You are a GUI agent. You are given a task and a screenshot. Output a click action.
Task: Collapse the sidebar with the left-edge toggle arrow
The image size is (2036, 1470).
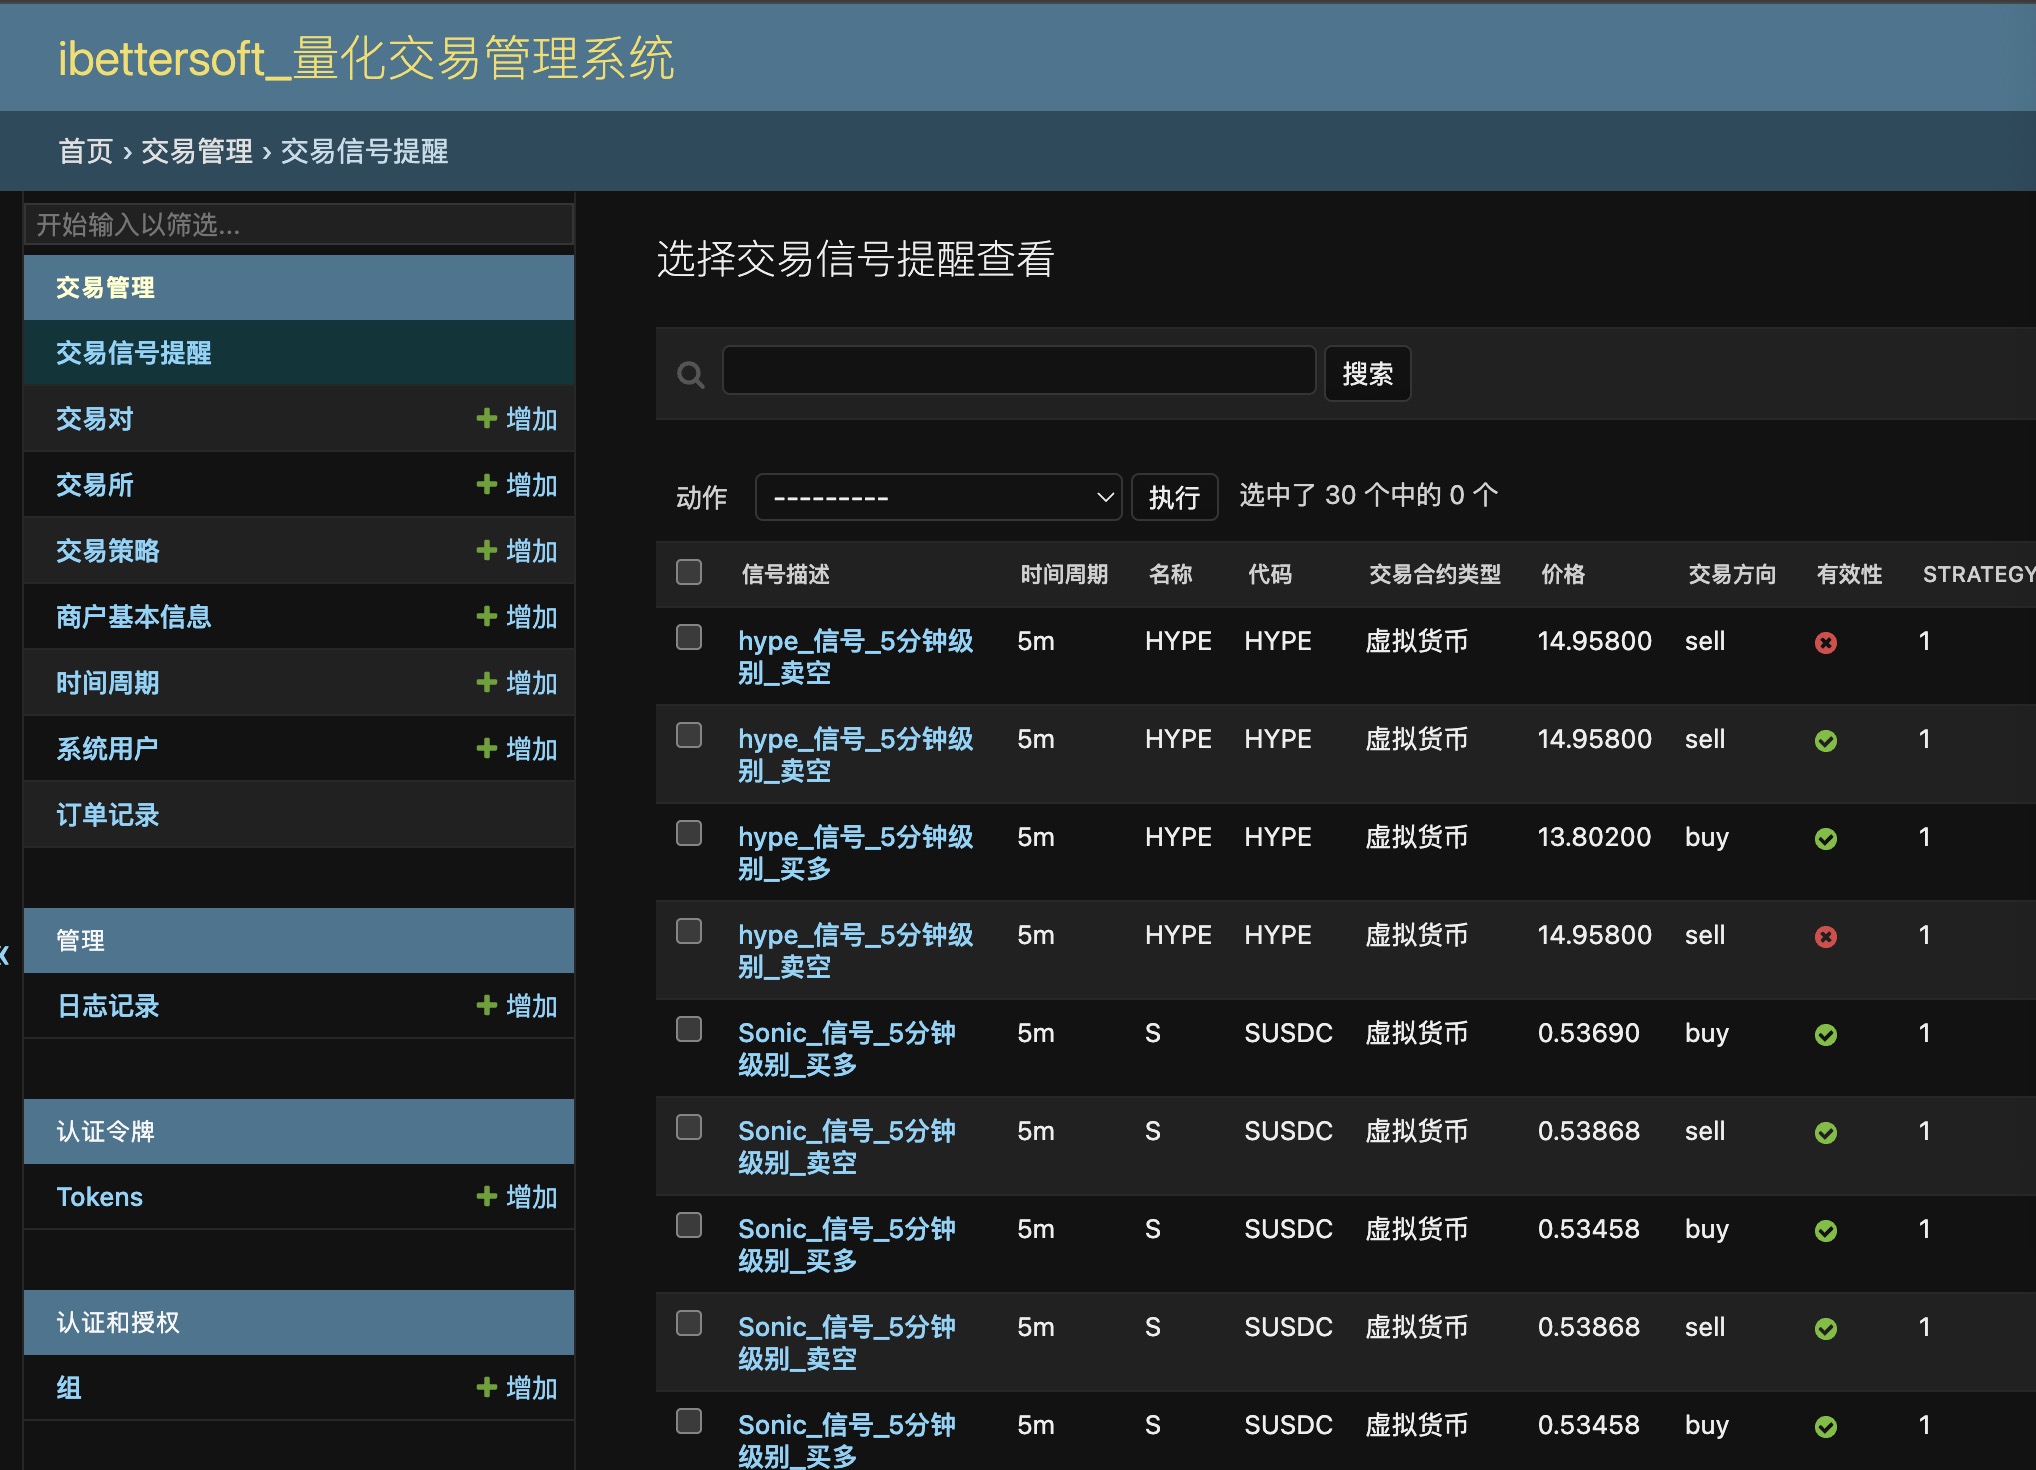point(5,955)
